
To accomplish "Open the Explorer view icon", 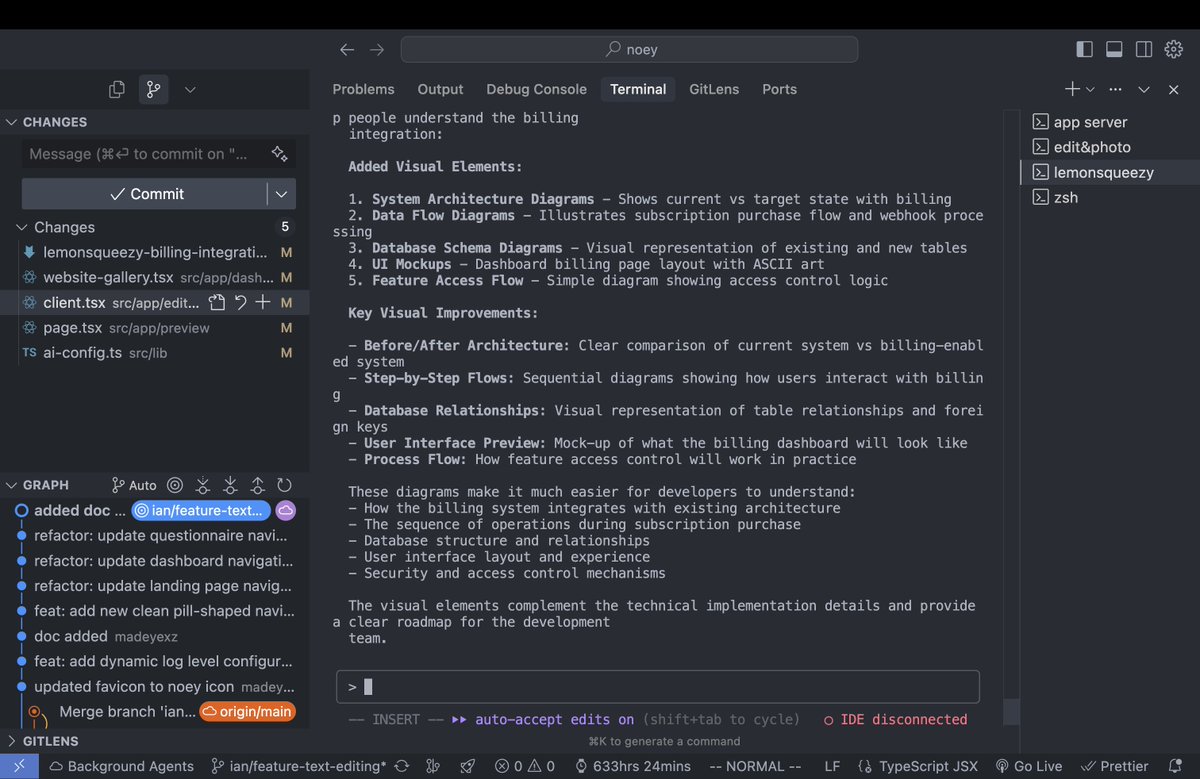I will click(x=117, y=89).
